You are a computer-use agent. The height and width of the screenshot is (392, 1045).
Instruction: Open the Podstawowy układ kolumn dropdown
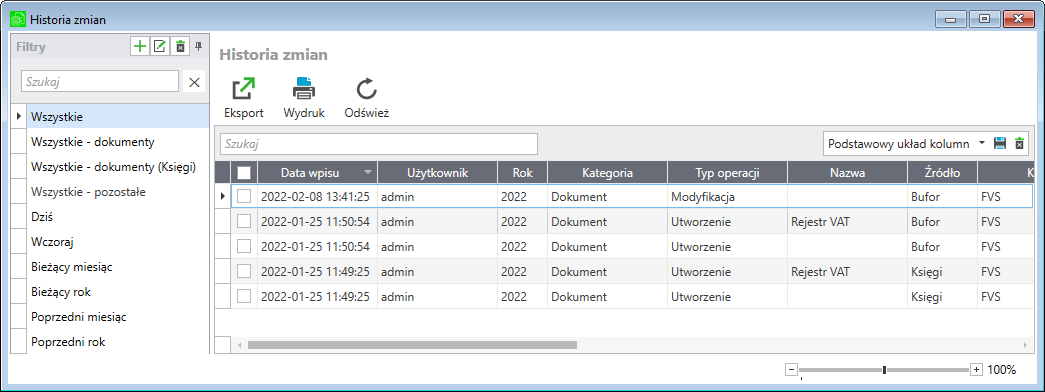tap(982, 143)
